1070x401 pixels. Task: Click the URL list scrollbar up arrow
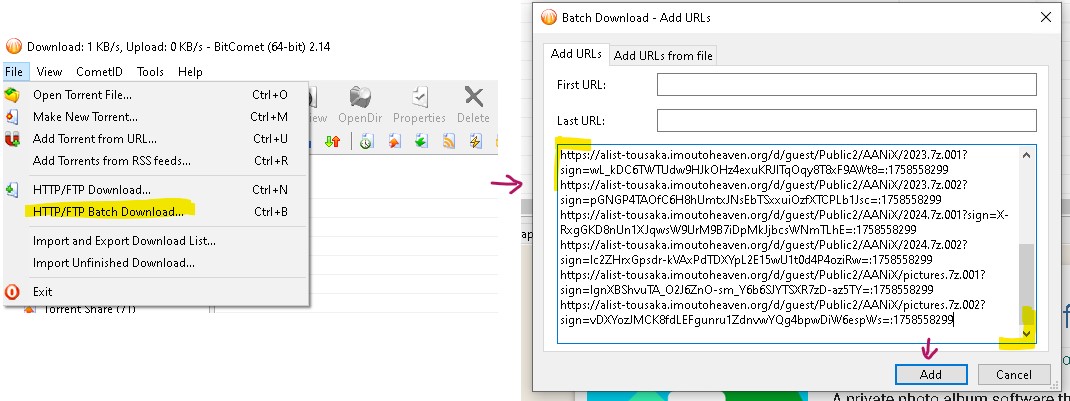point(1027,154)
